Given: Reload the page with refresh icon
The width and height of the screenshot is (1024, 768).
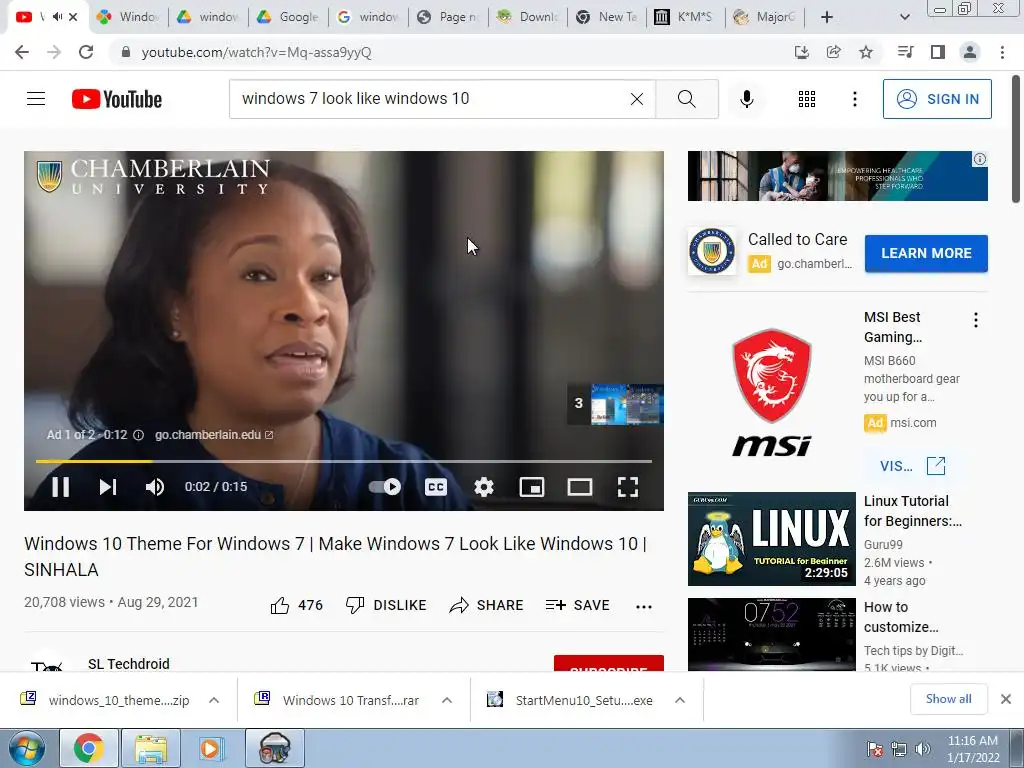Looking at the screenshot, I should pyautogui.click(x=86, y=52).
